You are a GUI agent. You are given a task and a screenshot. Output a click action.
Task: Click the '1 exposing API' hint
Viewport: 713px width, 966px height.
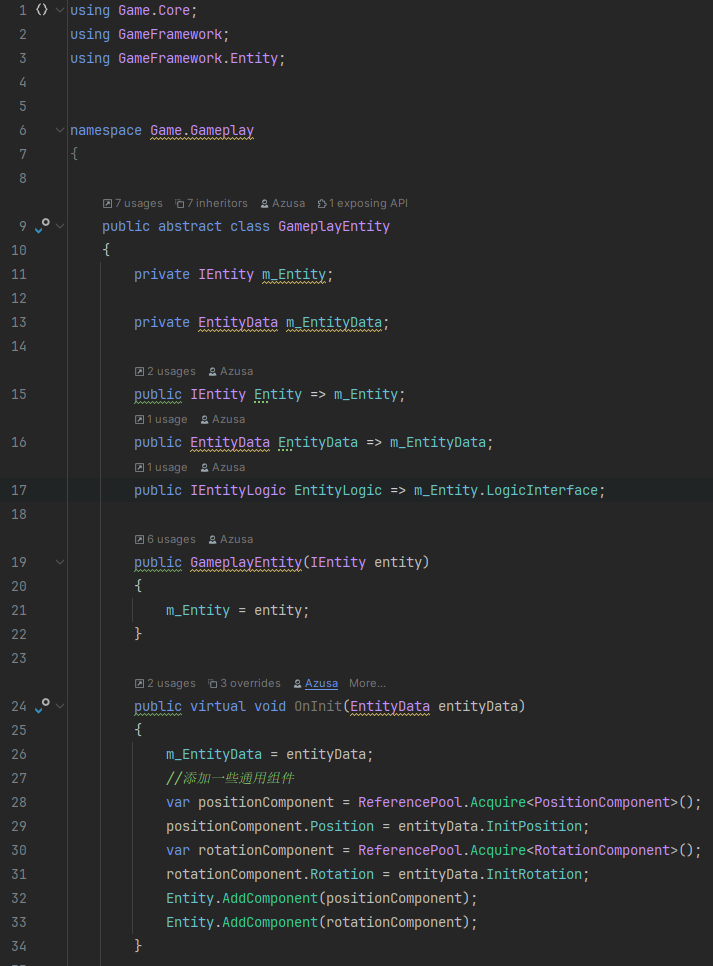coord(362,203)
